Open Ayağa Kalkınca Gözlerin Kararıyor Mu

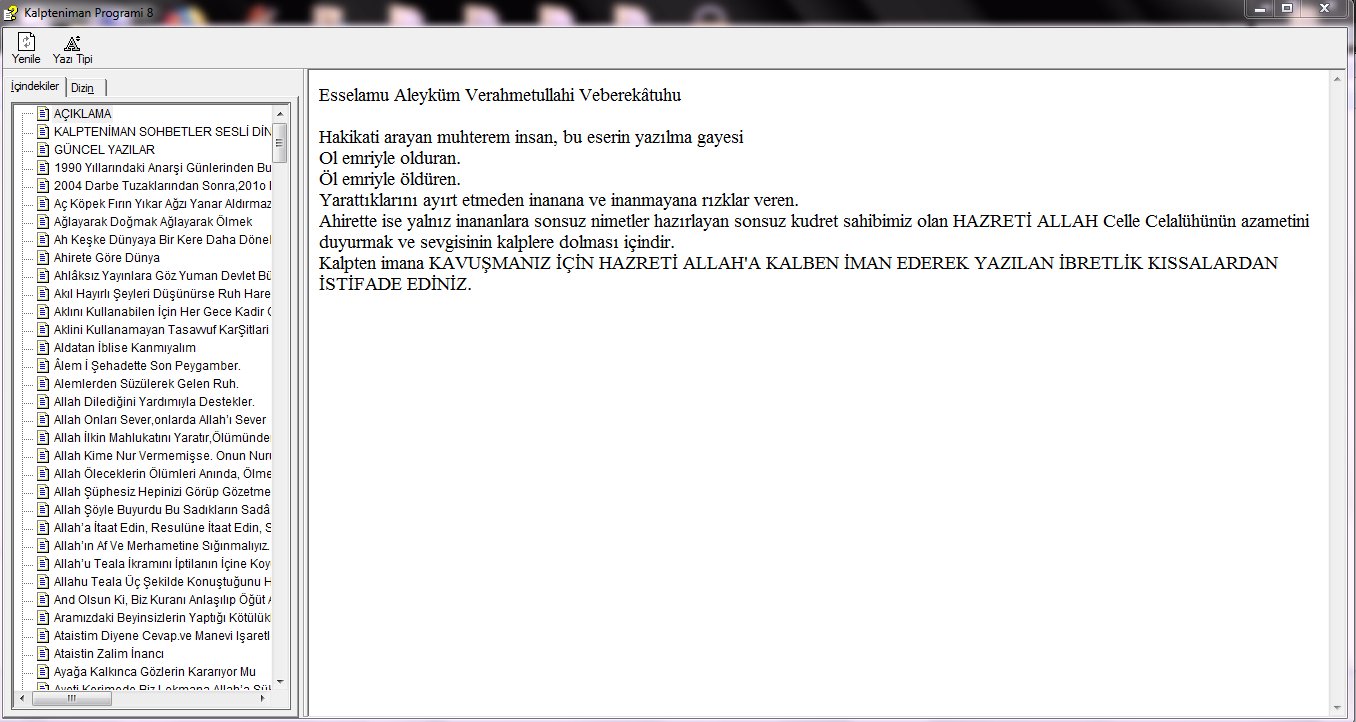click(154, 671)
